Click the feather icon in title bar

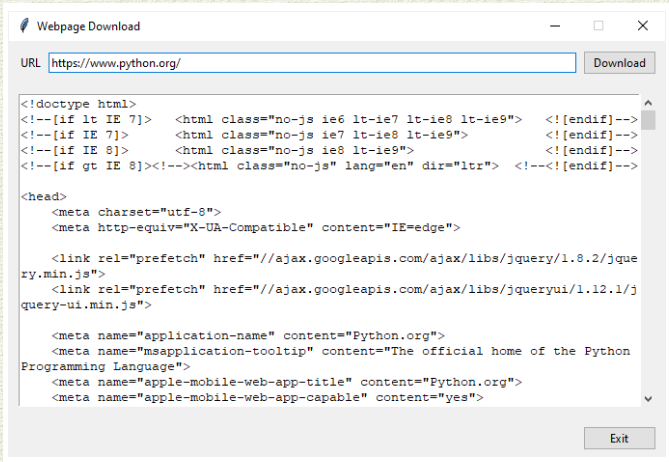tap(24, 26)
